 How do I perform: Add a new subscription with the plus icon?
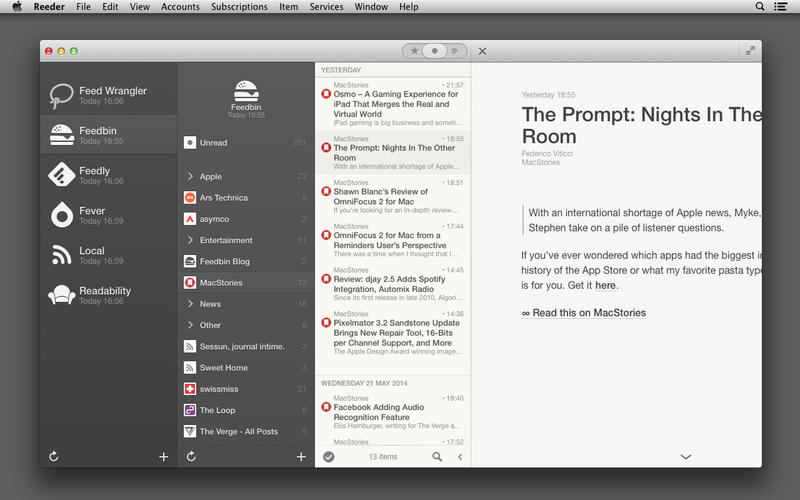pyautogui.click(x=301, y=457)
